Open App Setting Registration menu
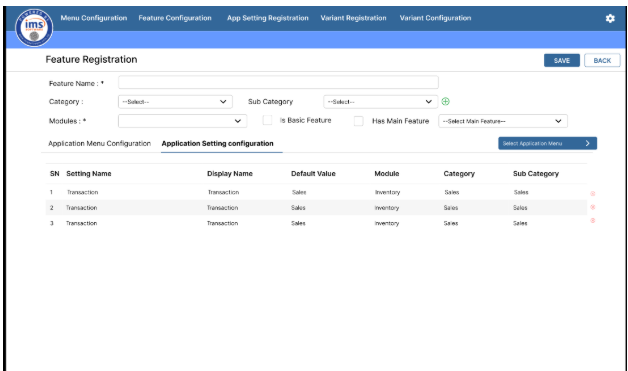Image resolution: width=628 pixels, height=371 pixels. tap(268, 18)
